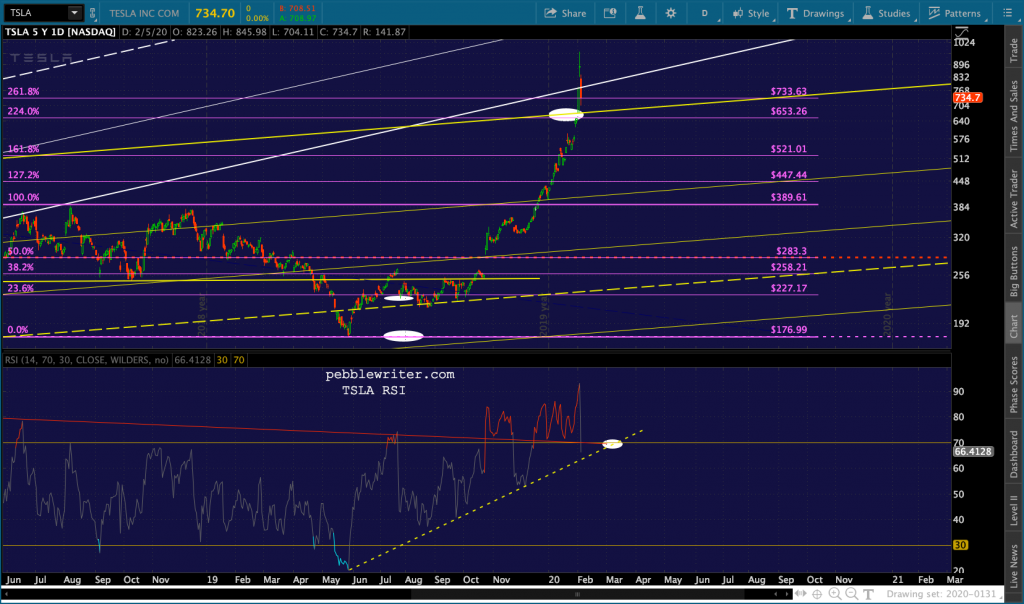Open the list options icon at top right
Image resolution: width=1024 pixels, height=604 pixels.
1008,13
